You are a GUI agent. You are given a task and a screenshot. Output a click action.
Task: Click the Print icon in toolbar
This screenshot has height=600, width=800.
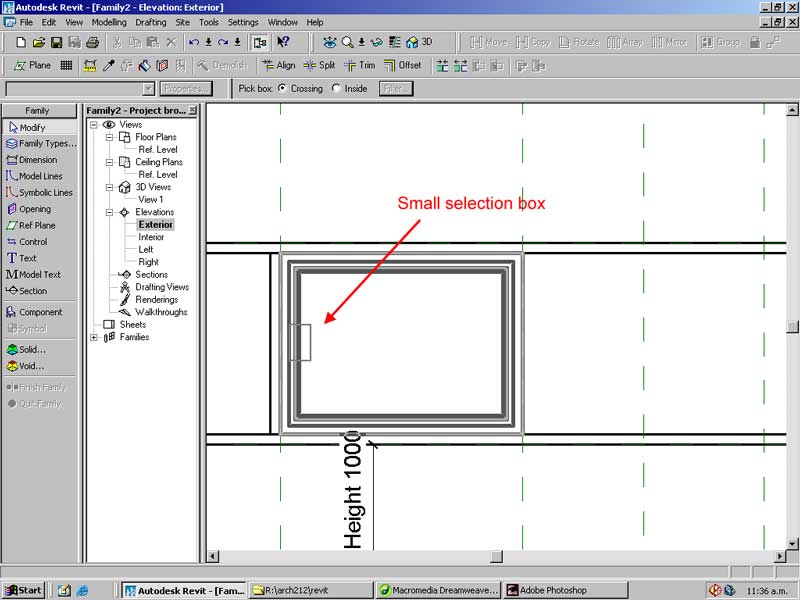92,42
